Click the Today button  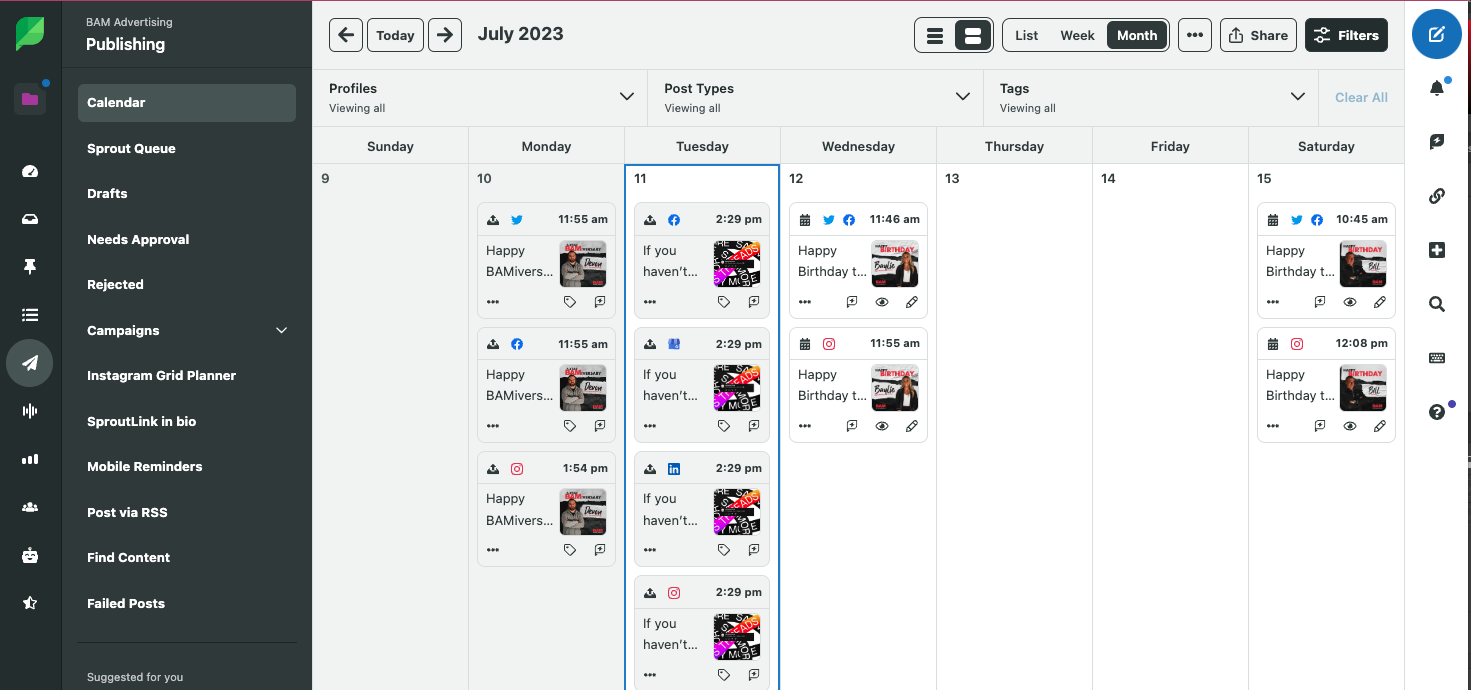[x=395, y=35]
